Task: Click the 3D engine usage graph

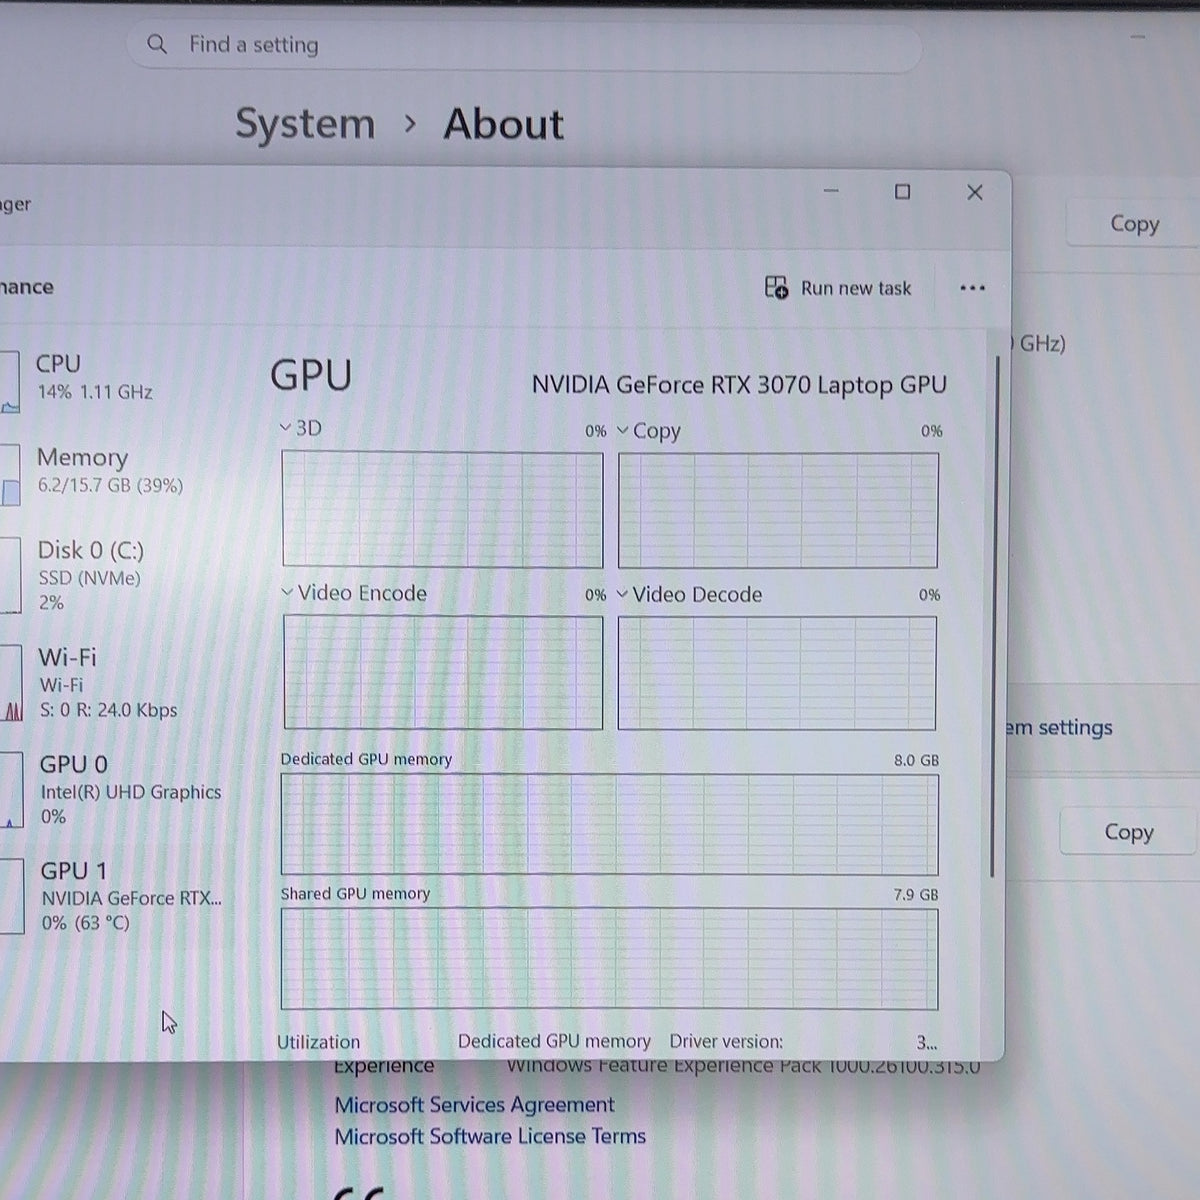Action: point(442,509)
